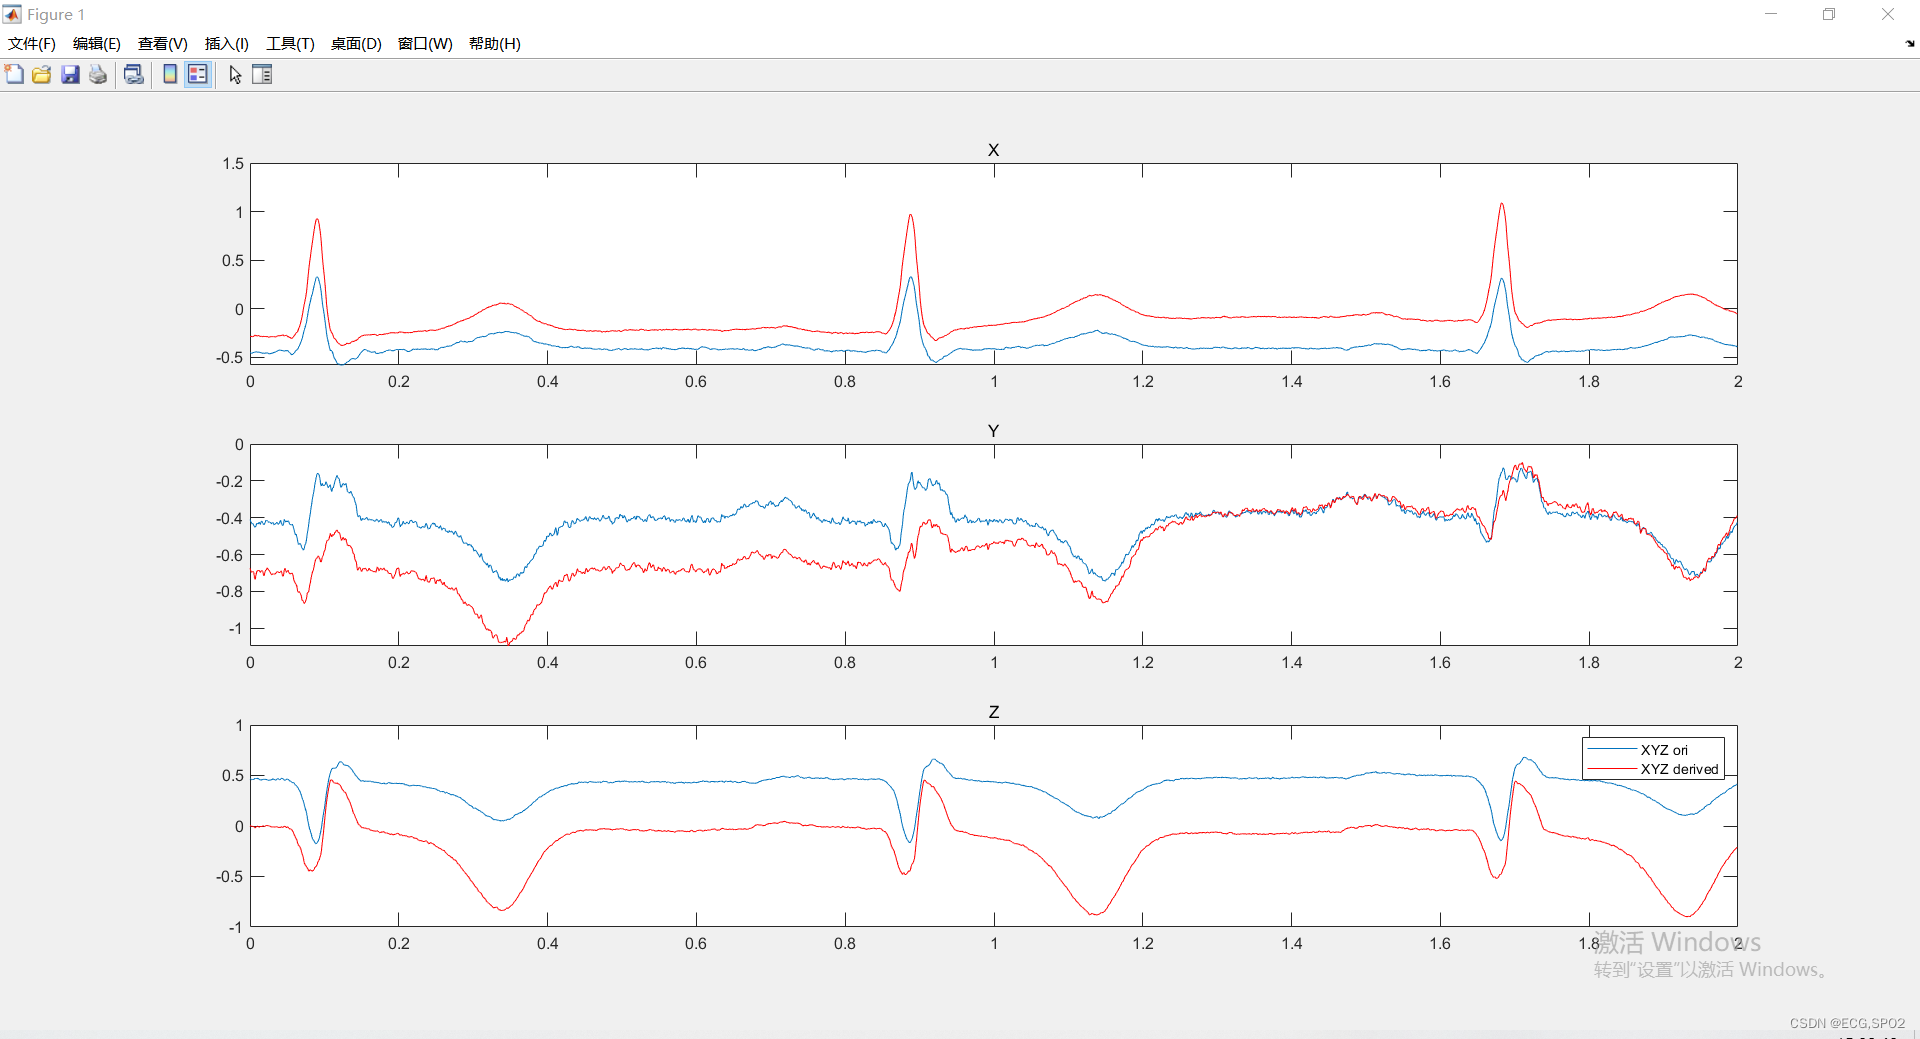1920x1039 pixels.
Task: Open the 帮助(H) menu
Action: tap(495, 43)
